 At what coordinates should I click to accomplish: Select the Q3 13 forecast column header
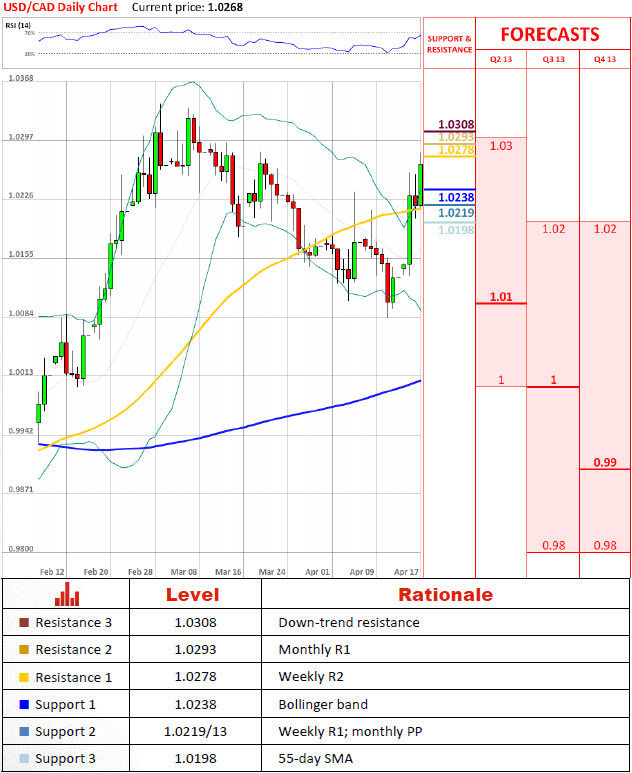pyautogui.click(x=553, y=59)
